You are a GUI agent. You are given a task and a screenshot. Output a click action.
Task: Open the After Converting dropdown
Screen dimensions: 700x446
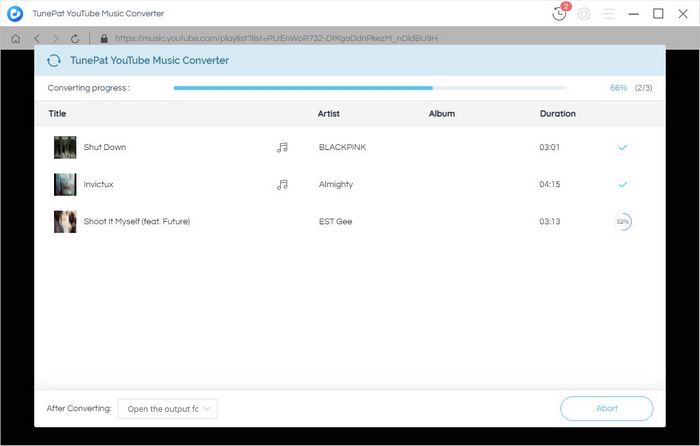coord(168,409)
